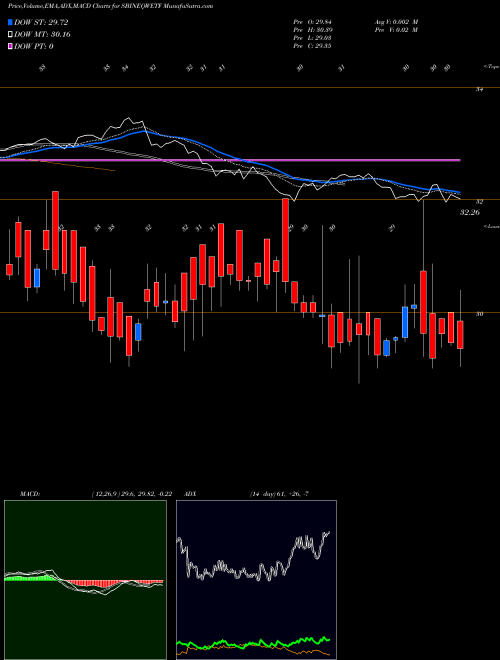Click the ADX (14 day) parameter values
500x660 pixels.
[x=279, y=494]
